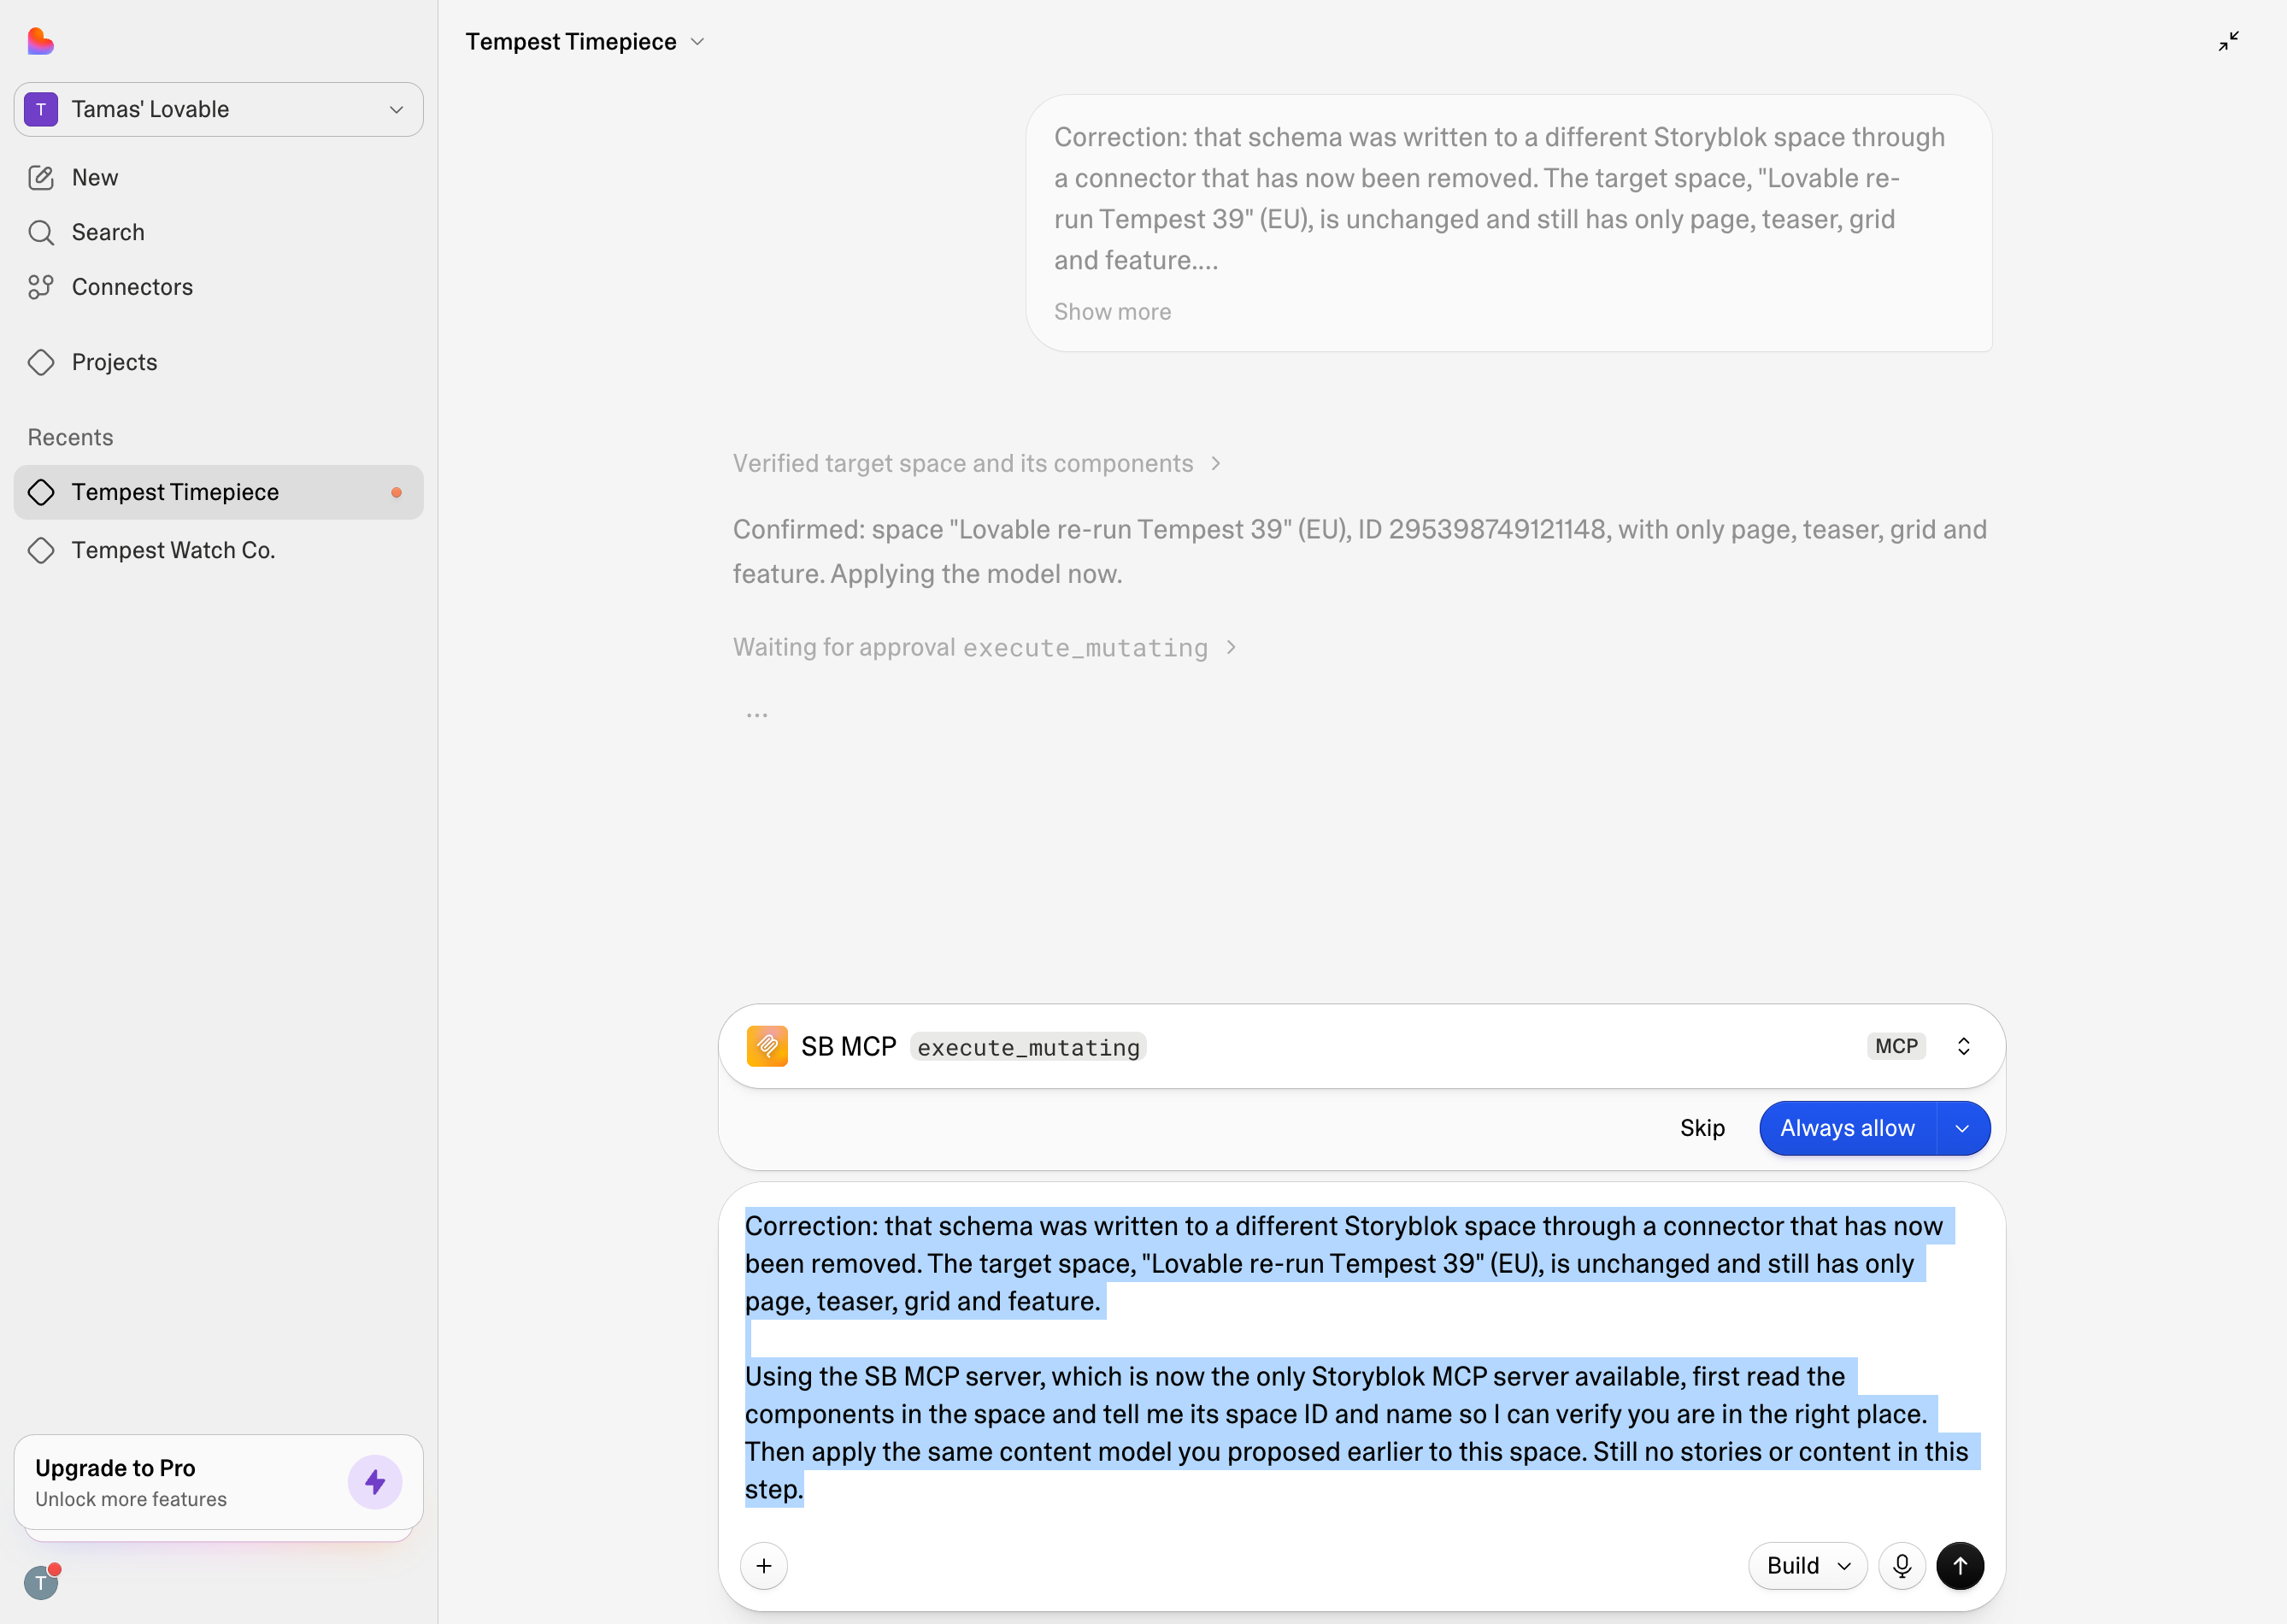
Task: Click the collapse view arrows icon
Action: (x=2228, y=41)
